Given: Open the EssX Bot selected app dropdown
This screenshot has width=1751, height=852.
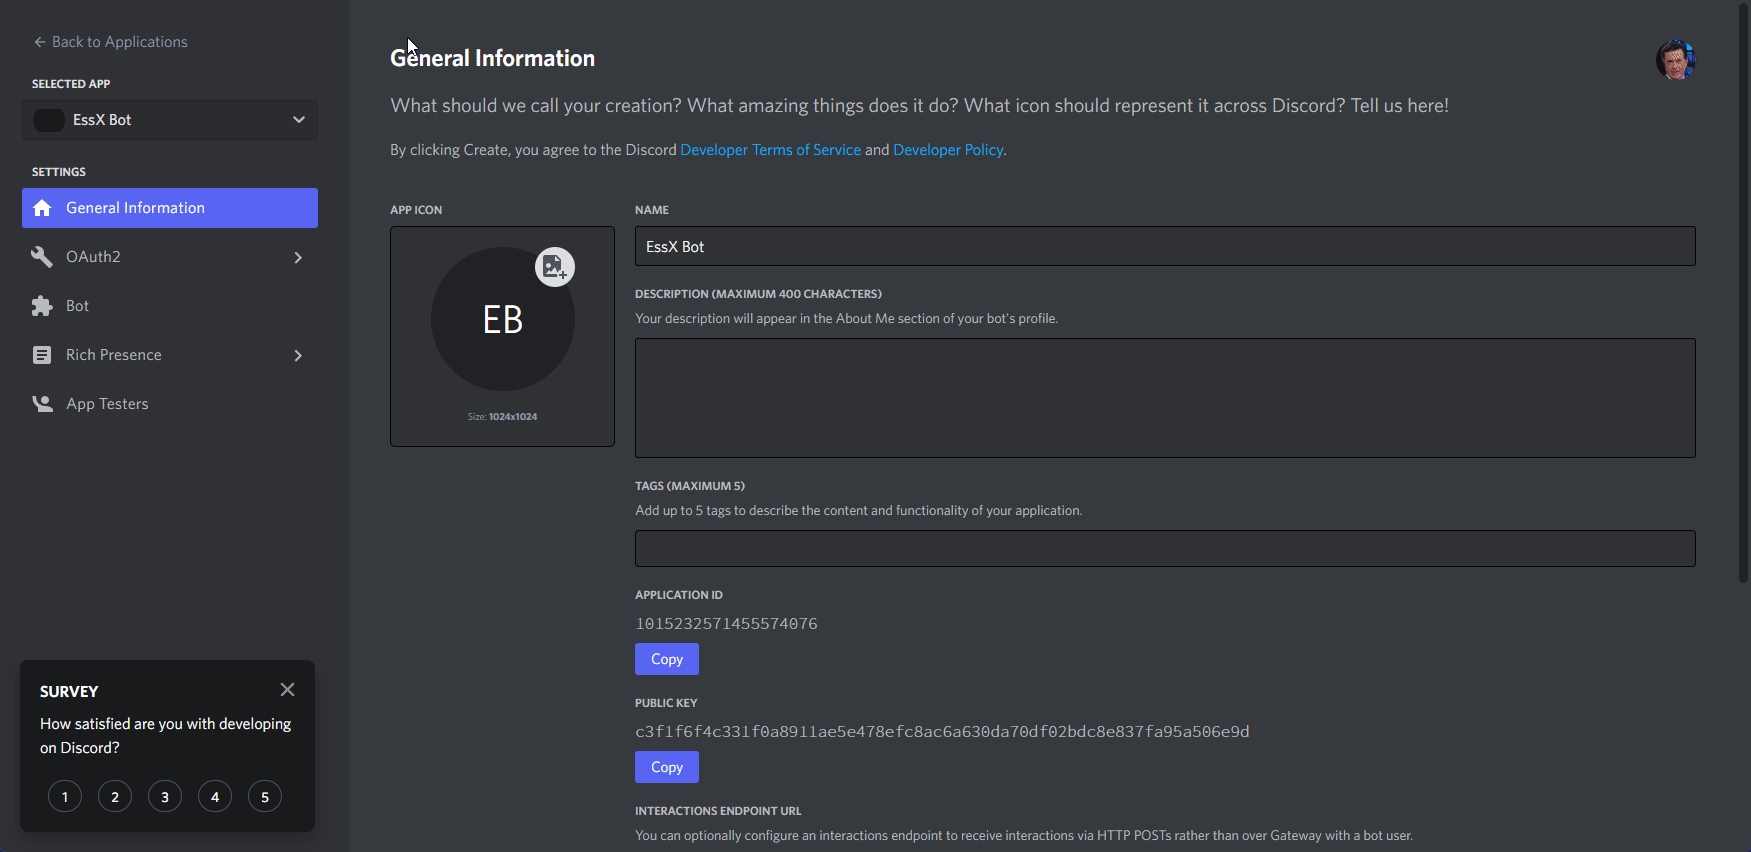Looking at the screenshot, I should (x=170, y=120).
